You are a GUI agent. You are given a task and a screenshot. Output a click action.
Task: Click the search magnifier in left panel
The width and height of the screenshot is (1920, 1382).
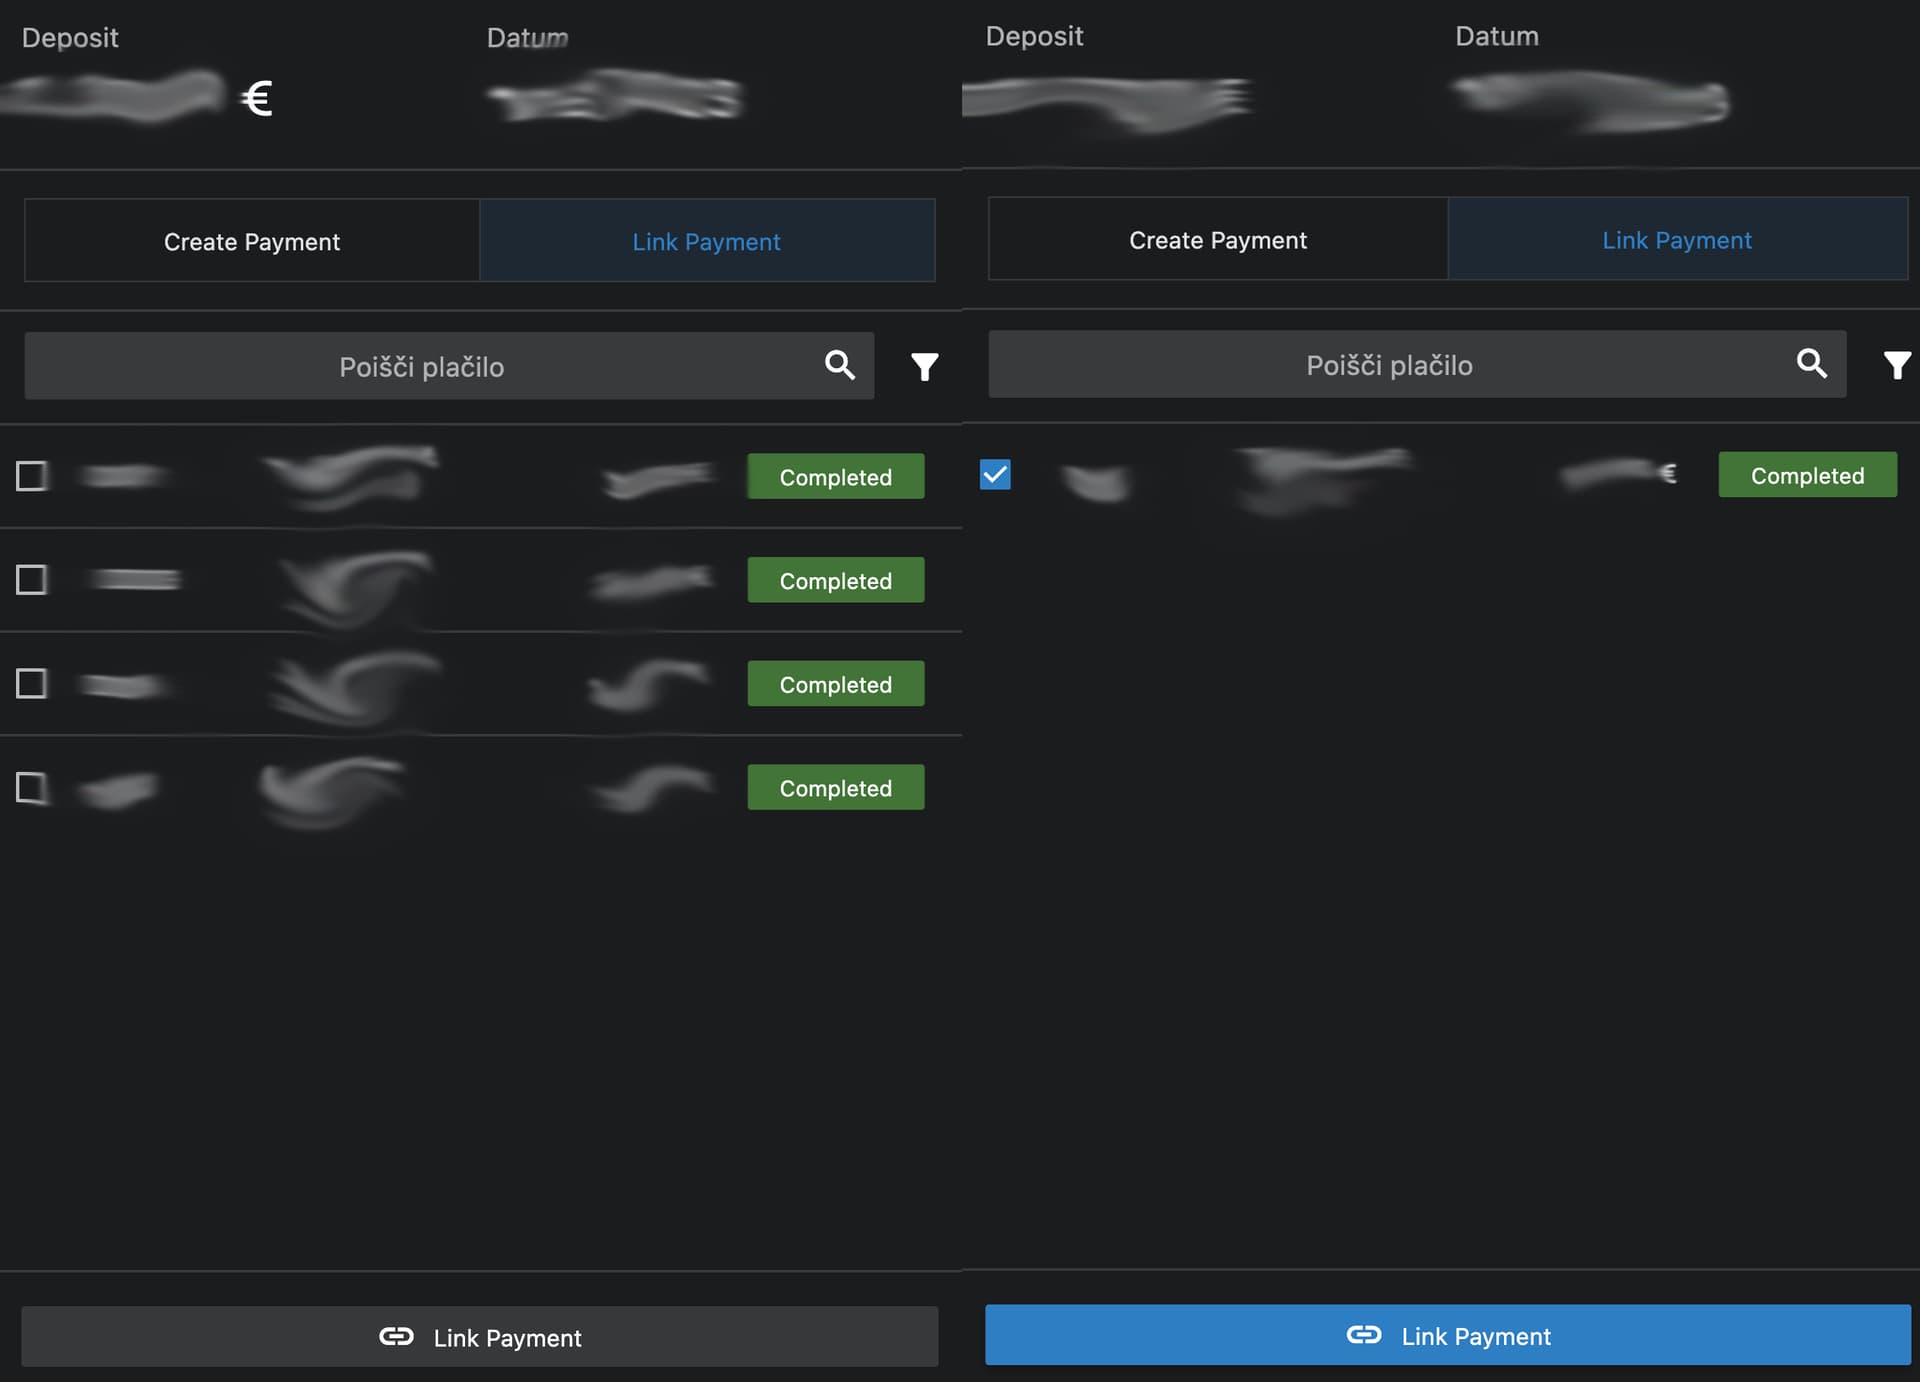pos(839,365)
